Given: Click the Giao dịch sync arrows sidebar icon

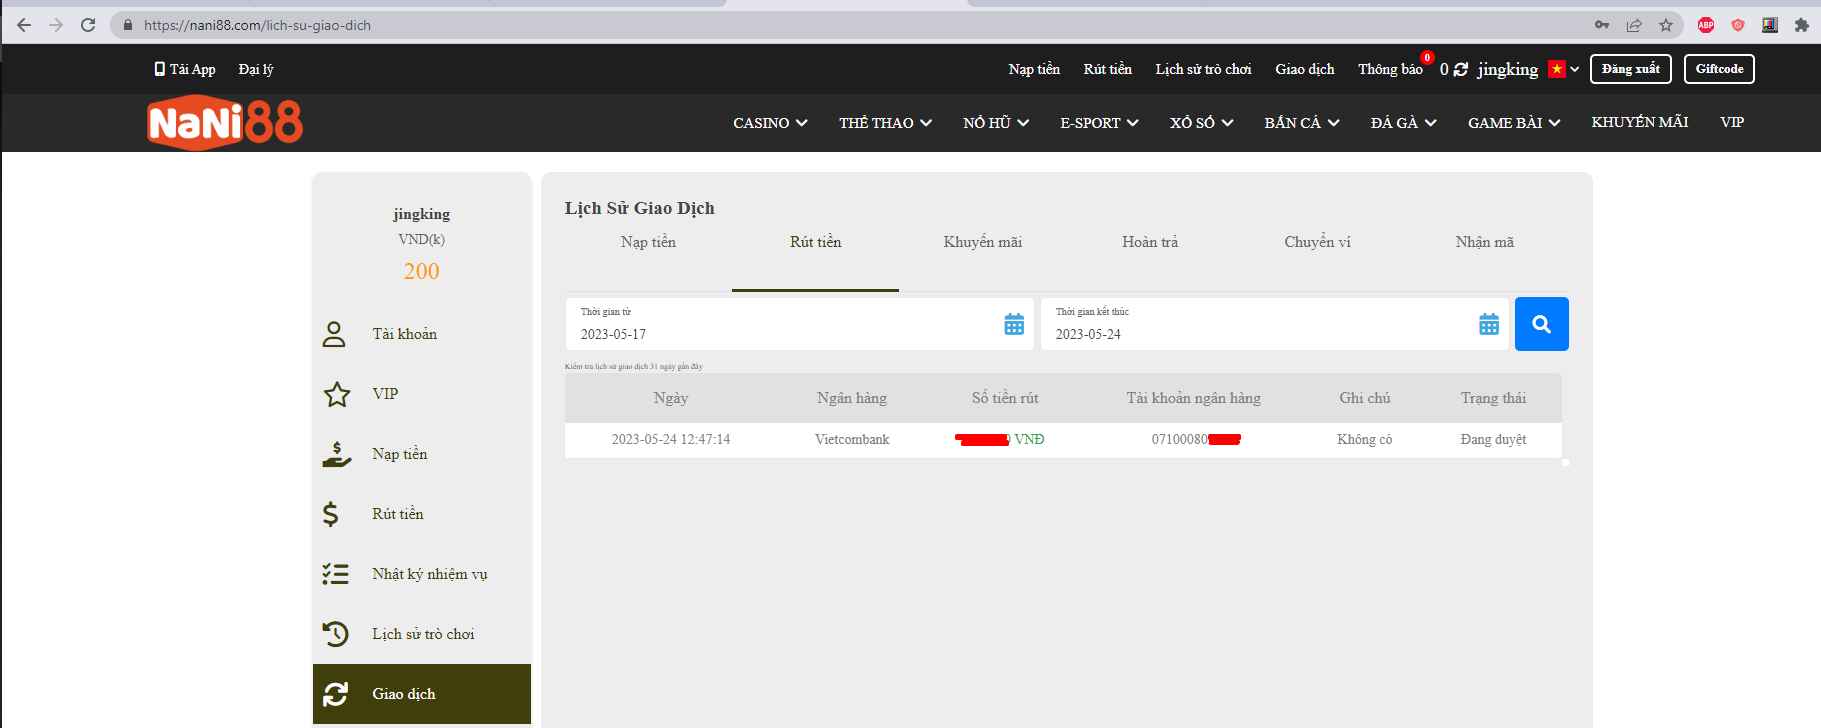Looking at the screenshot, I should coord(336,694).
